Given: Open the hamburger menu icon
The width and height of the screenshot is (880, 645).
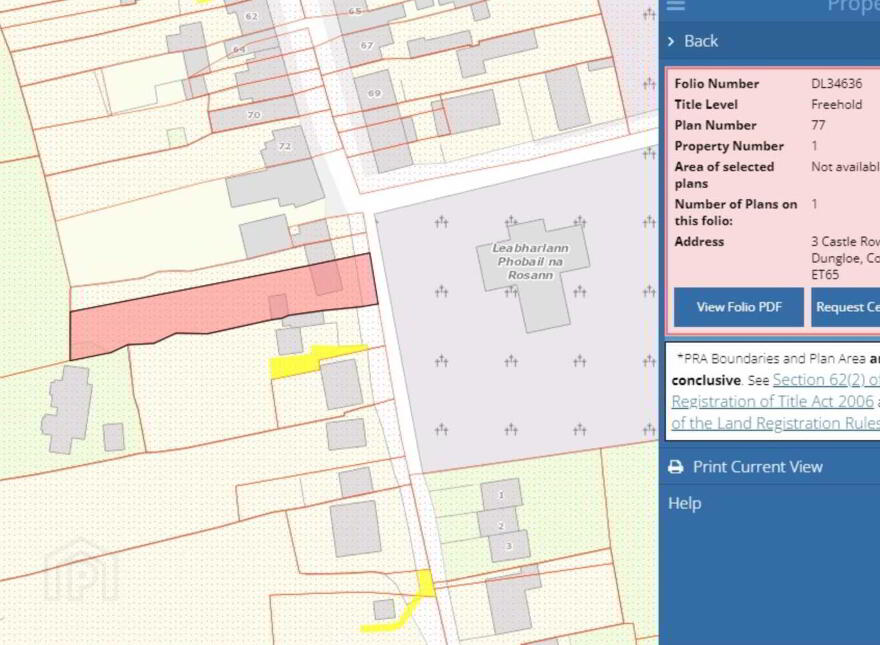Looking at the screenshot, I should tap(676, 5).
